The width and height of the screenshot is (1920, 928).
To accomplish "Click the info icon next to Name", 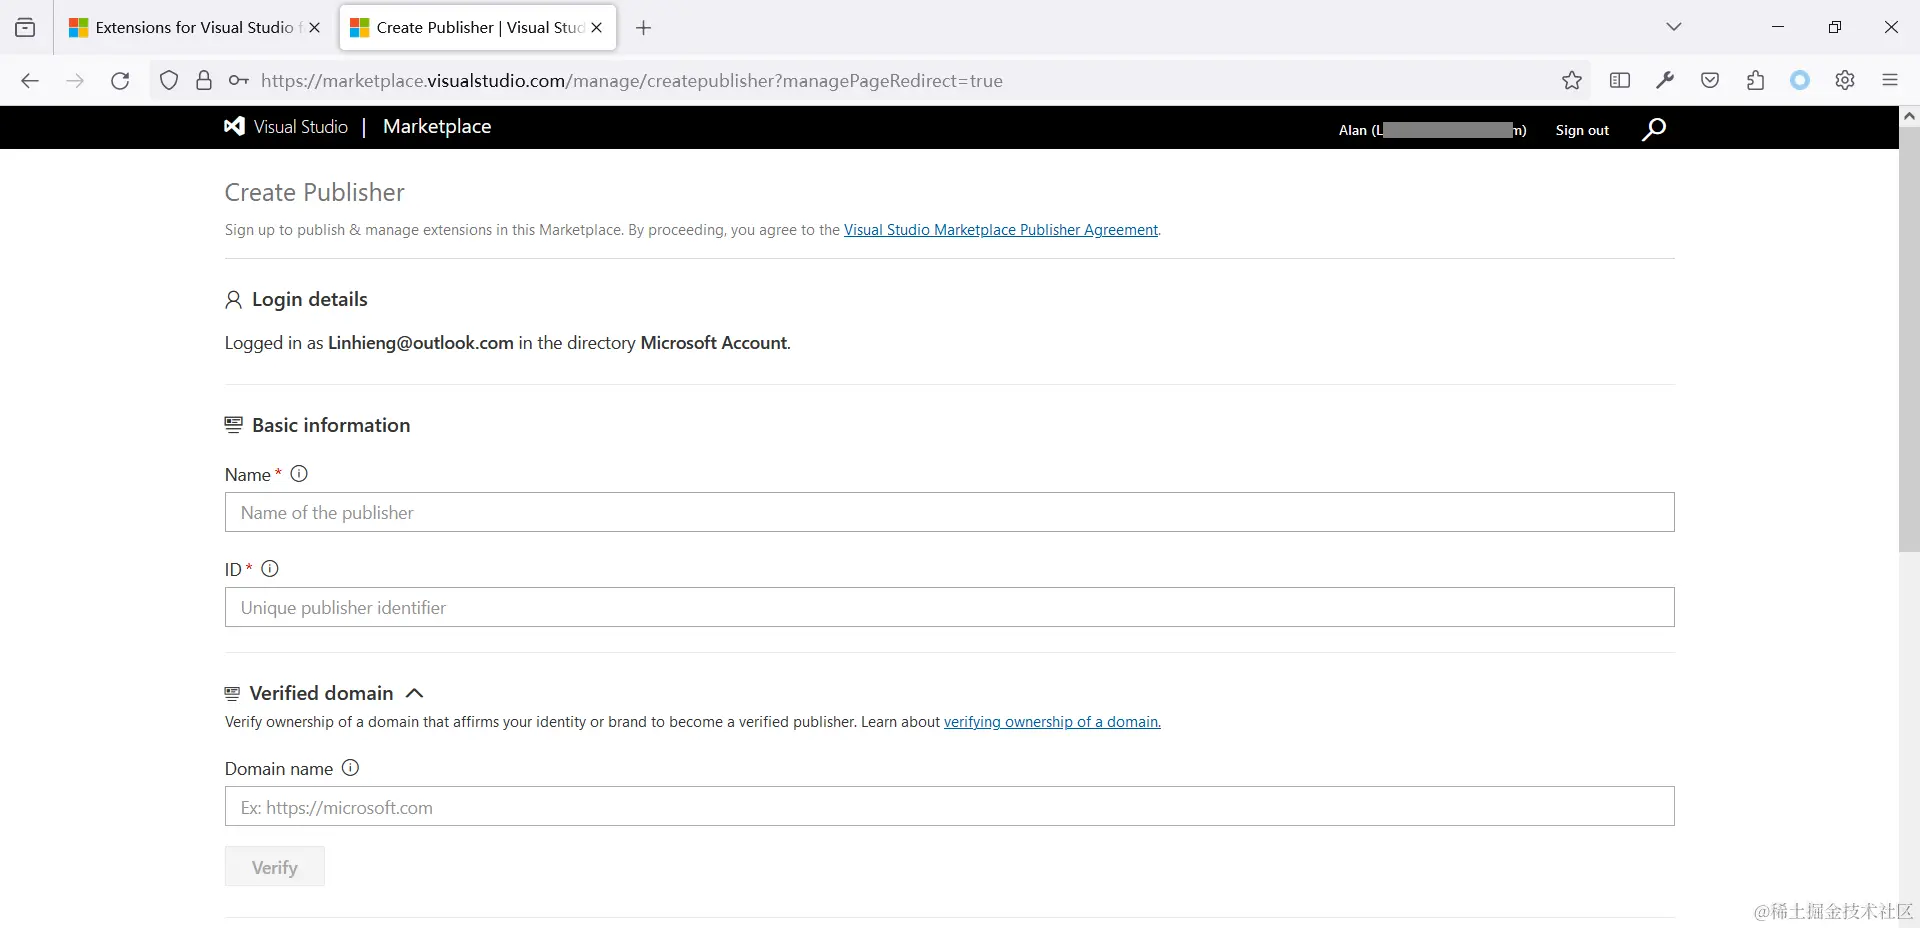I will point(299,474).
